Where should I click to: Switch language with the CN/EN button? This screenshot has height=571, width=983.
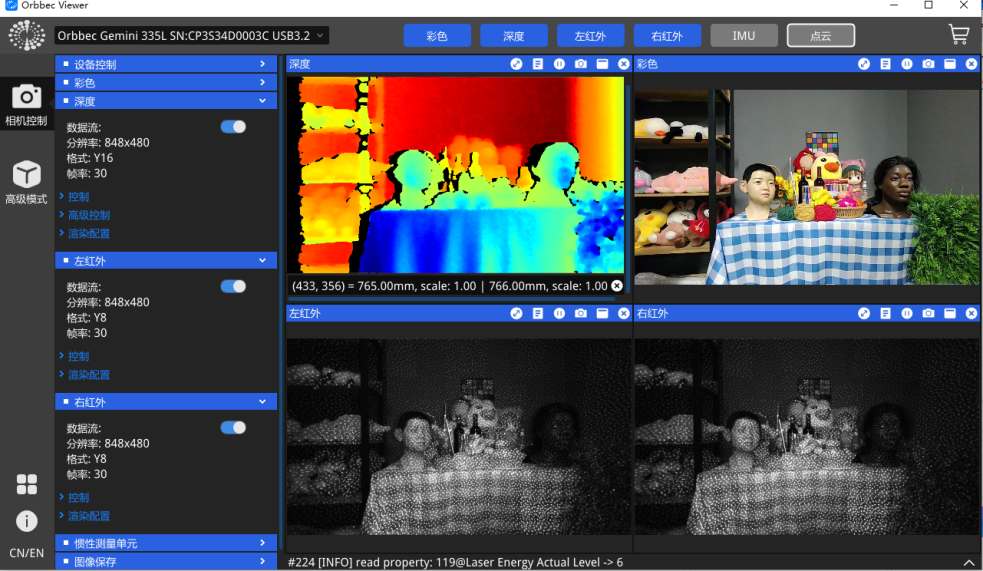coord(26,553)
